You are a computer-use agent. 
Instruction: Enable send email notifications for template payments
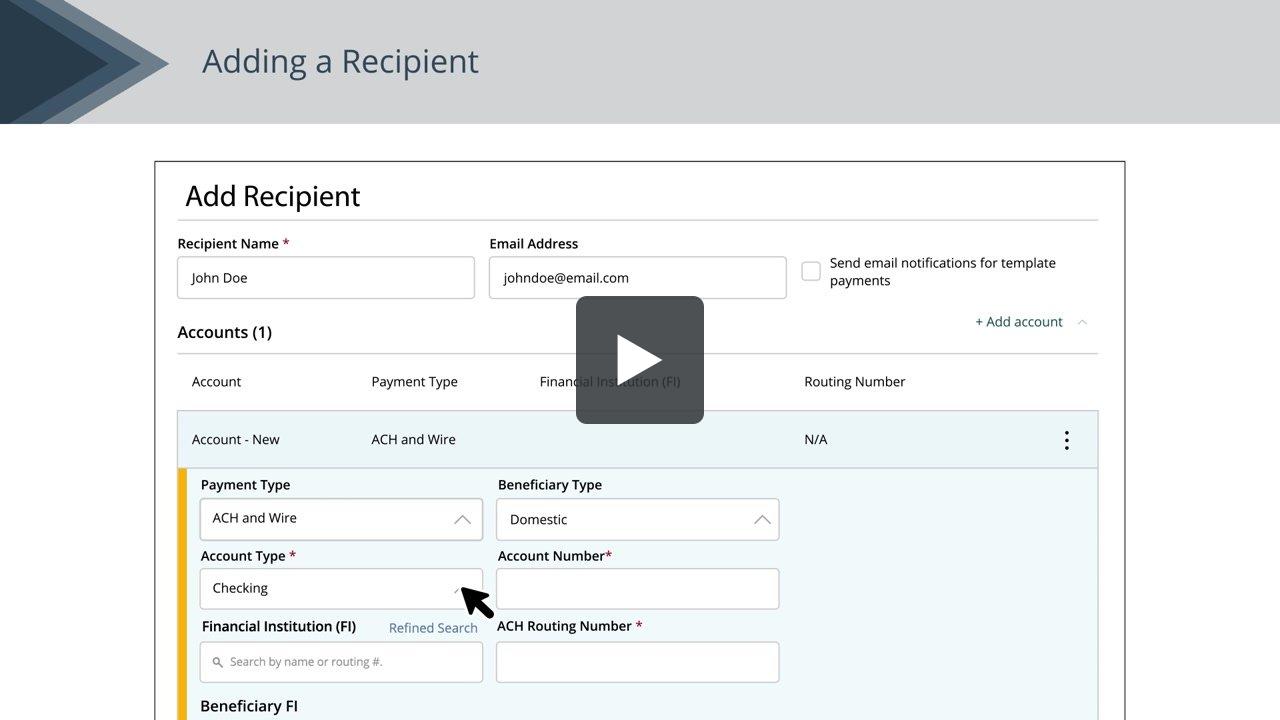click(x=811, y=271)
